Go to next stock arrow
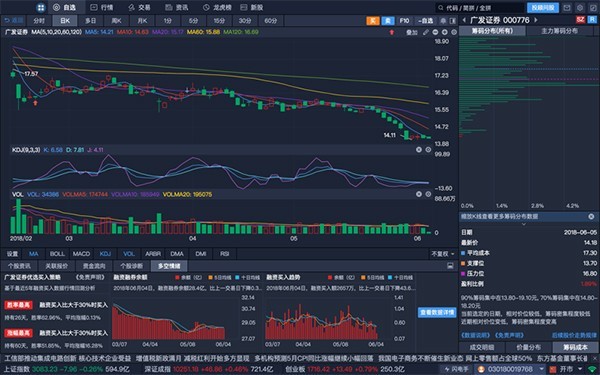The image size is (600, 375). [536, 20]
